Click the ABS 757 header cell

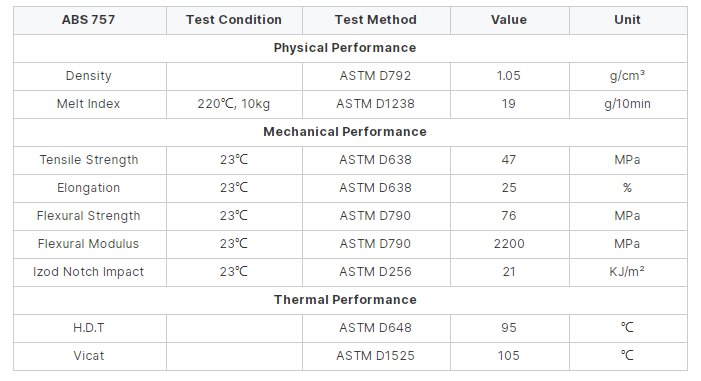click(x=90, y=20)
